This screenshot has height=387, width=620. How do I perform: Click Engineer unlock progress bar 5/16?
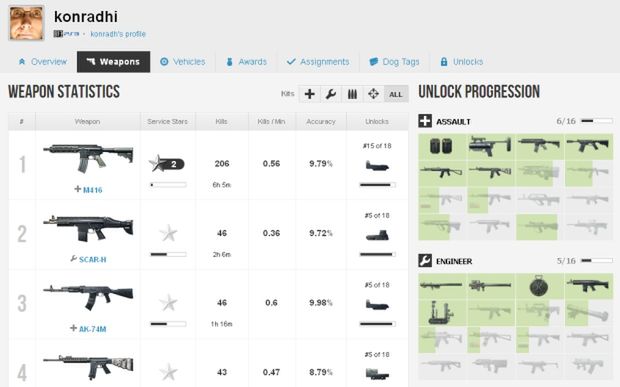(x=597, y=261)
